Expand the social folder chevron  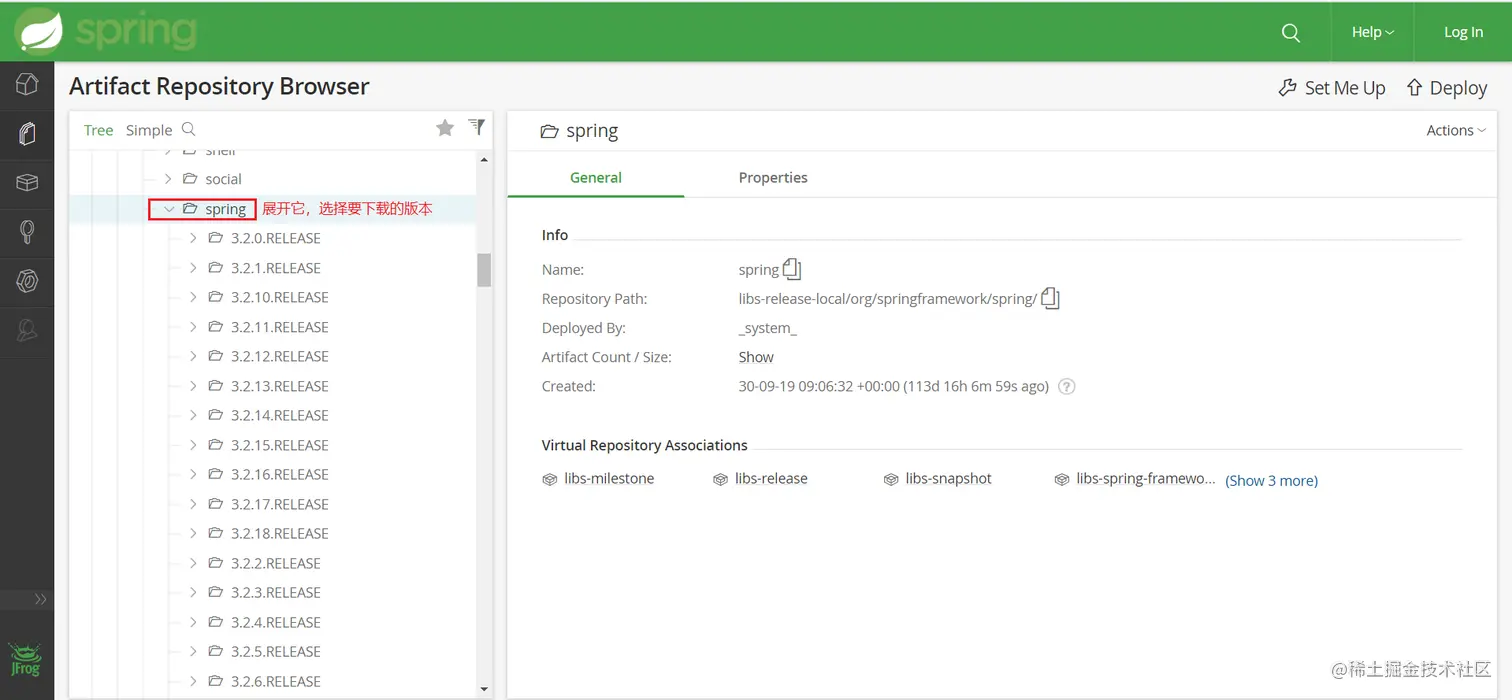pyautogui.click(x=168, y=179)
